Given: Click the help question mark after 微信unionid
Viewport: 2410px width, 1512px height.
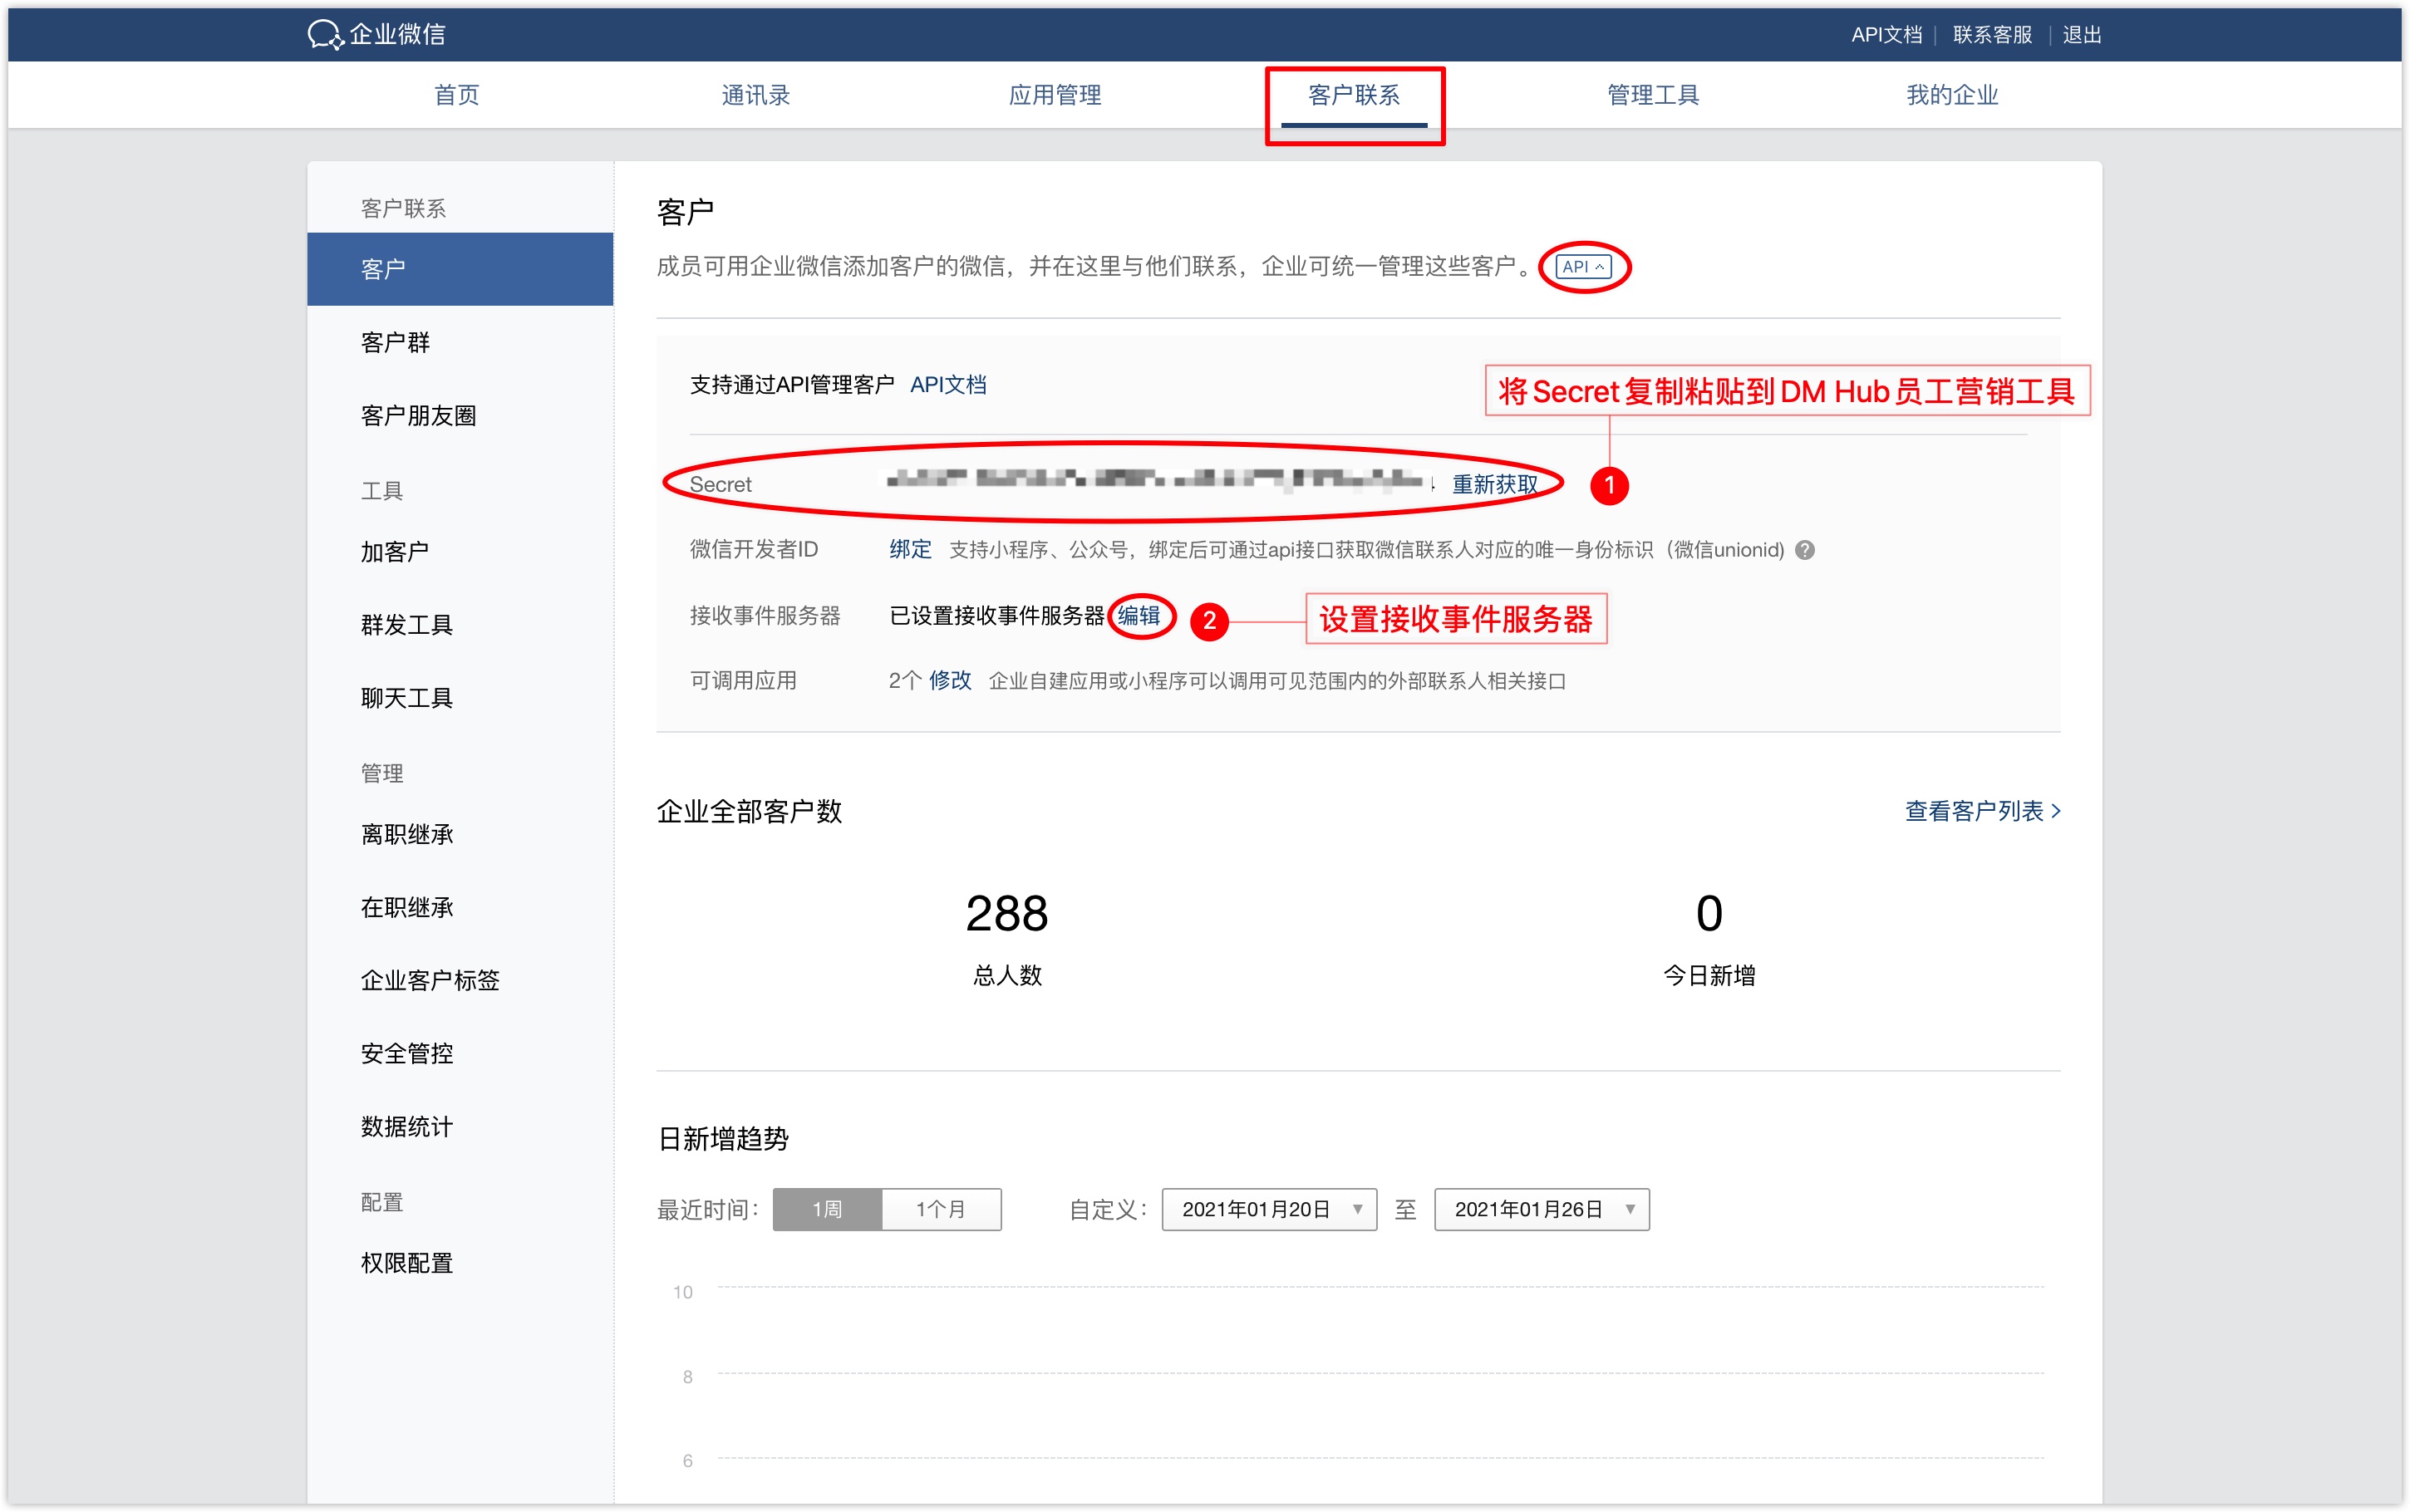Looking at the screenshot, I should (1805, 550).
